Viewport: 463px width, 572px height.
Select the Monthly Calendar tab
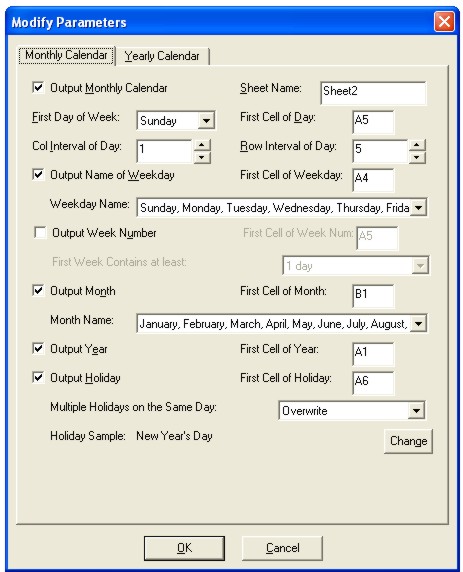pyautogui.click(x=66, y=55)
